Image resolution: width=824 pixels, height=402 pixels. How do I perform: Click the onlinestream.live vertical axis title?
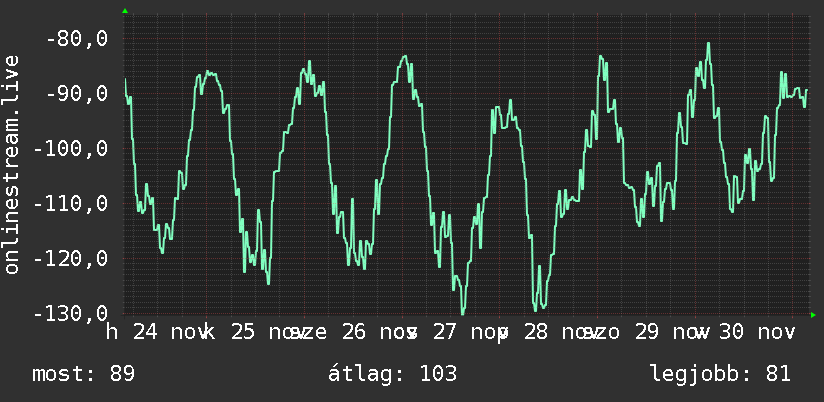pos(12,164)
